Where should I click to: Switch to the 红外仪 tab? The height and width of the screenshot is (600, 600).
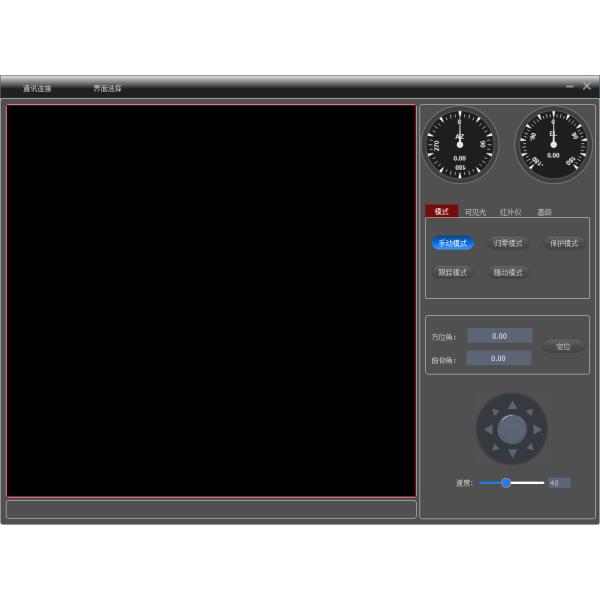click(x=510, y=212)
